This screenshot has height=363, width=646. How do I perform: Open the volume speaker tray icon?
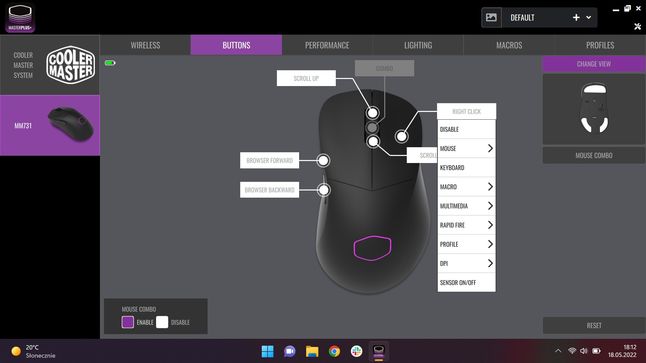pyautogui.click(x=584, y=351)
